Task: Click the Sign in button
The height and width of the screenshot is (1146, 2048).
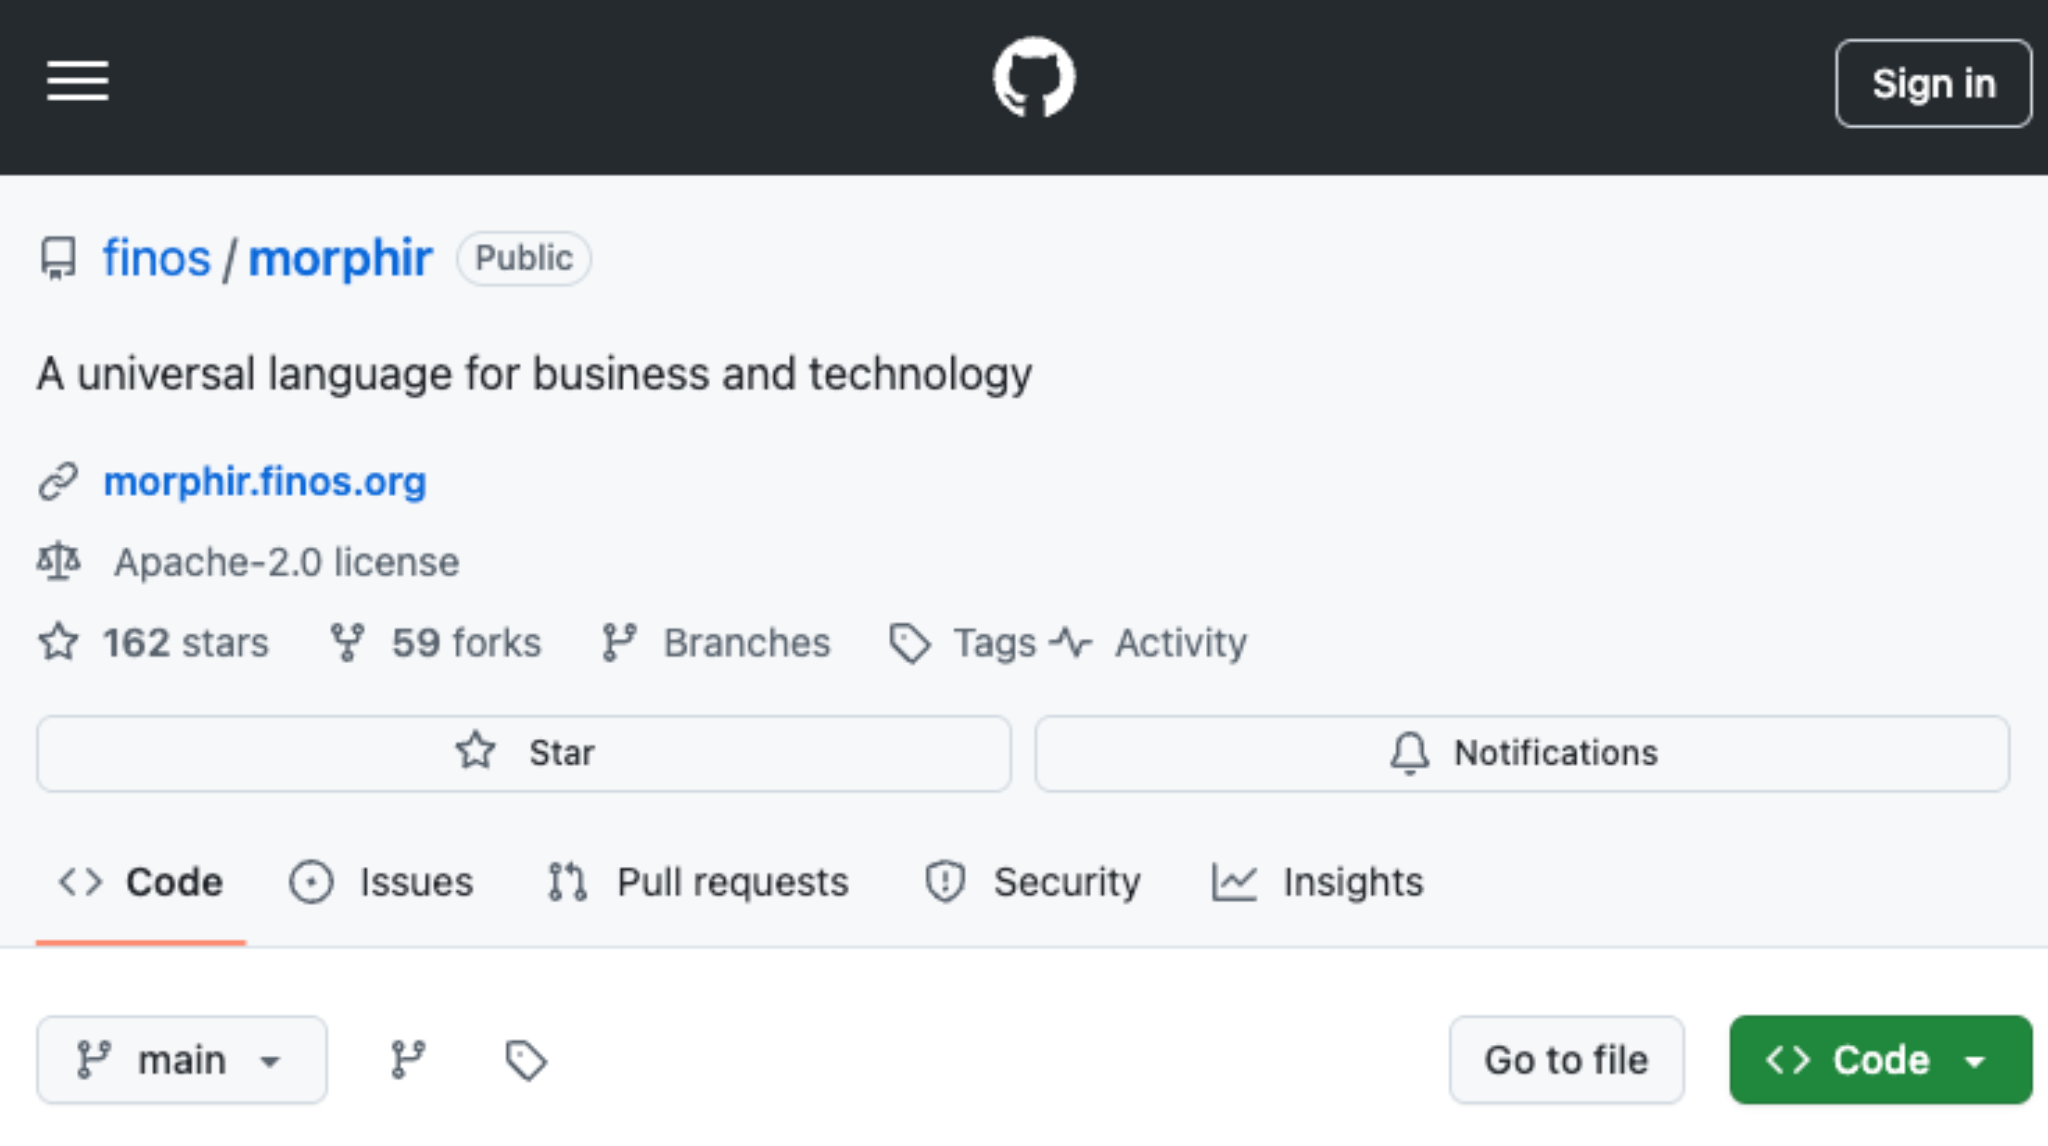Action: (1933, 84)
